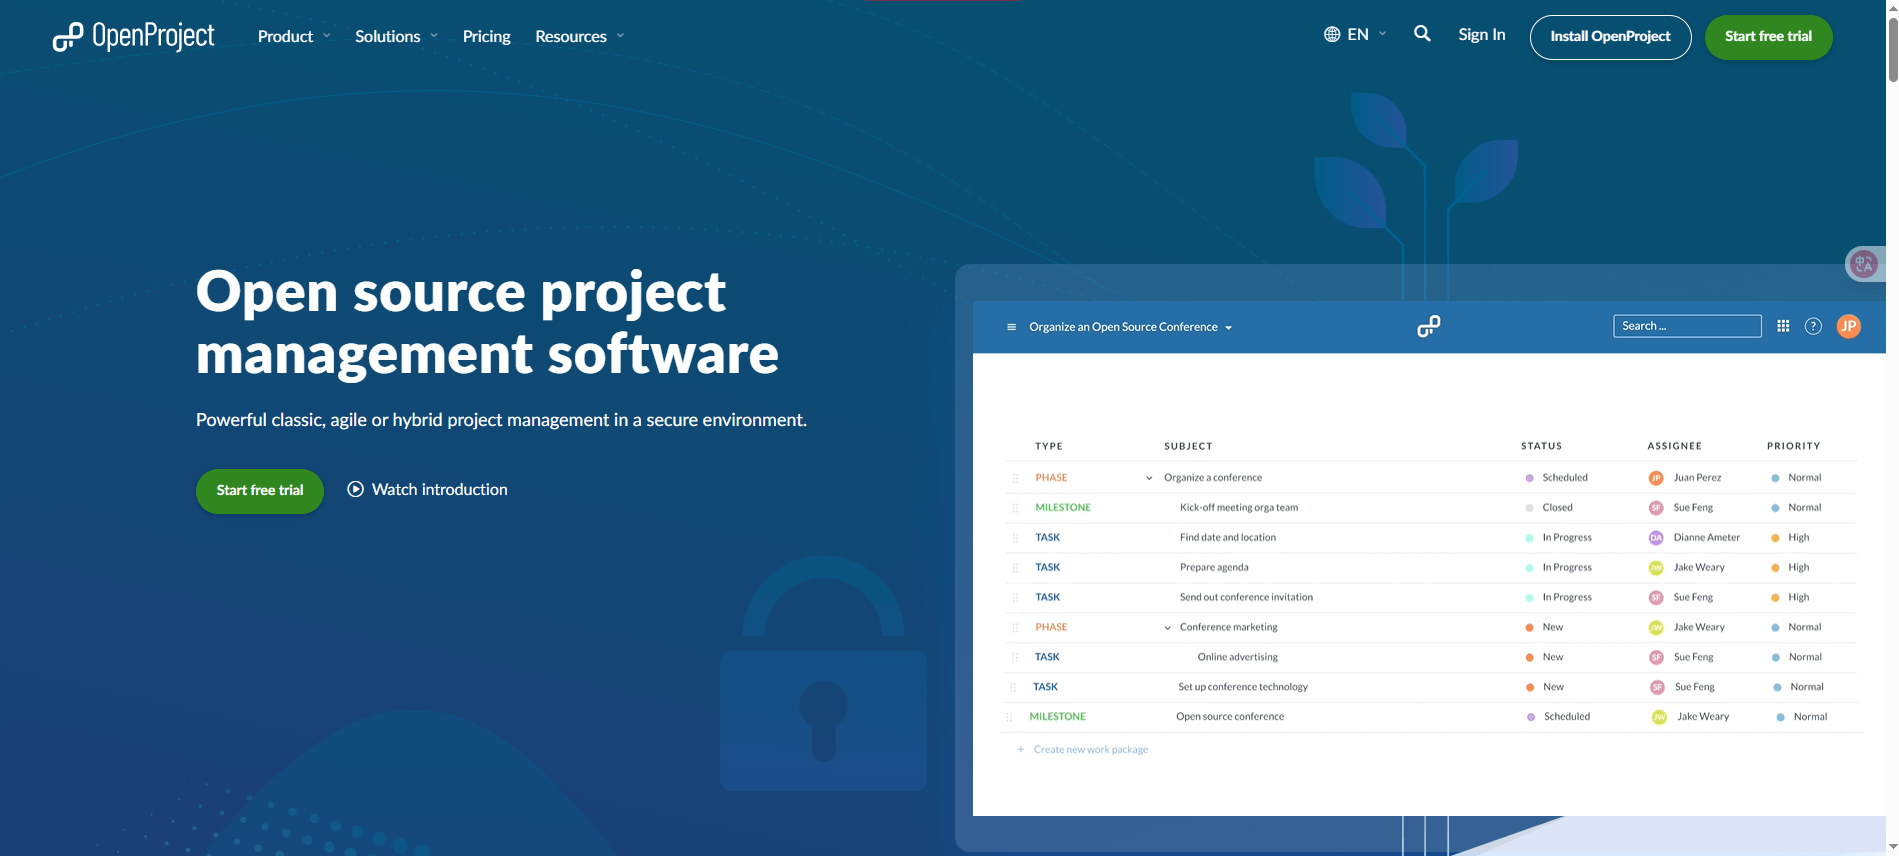
Task: Click the ASSIGNEE column header
Action: coord(1674,446)
